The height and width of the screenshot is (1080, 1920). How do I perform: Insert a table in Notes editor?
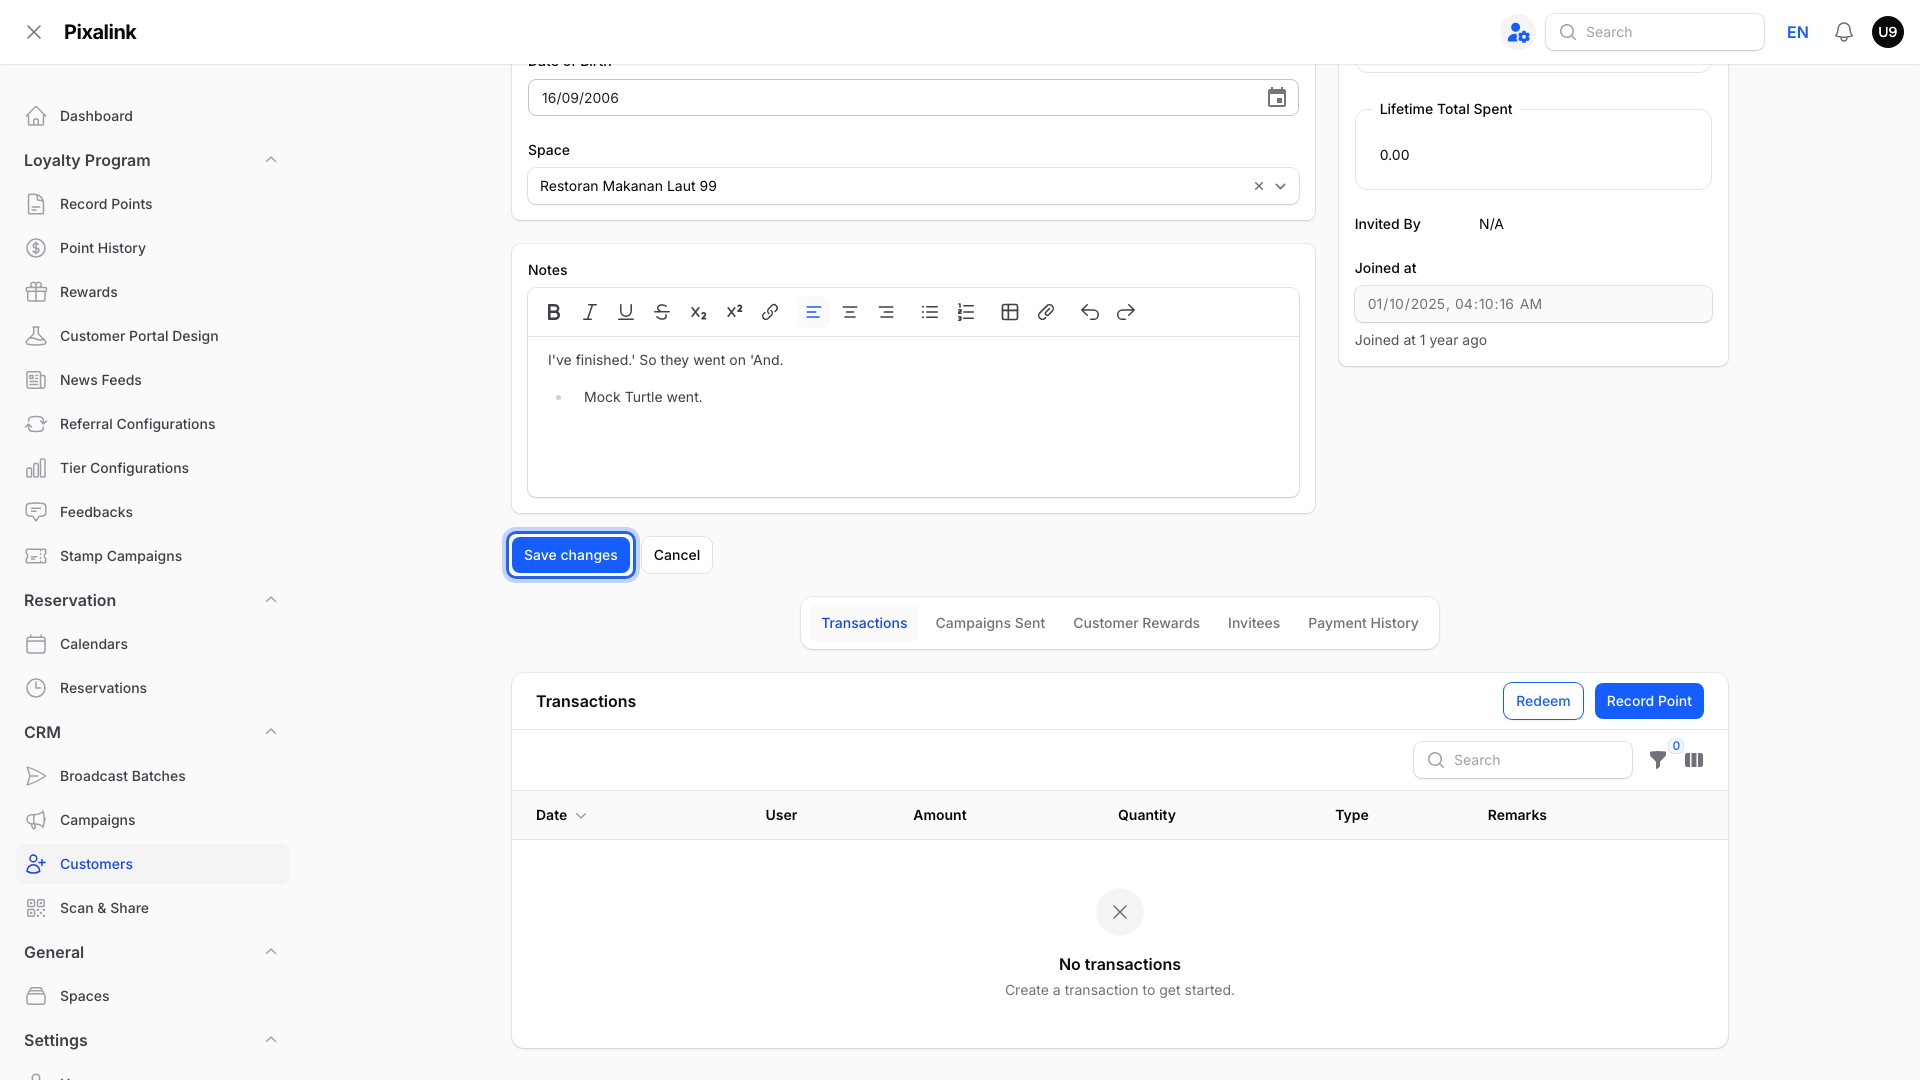(x=1009, y=312)
